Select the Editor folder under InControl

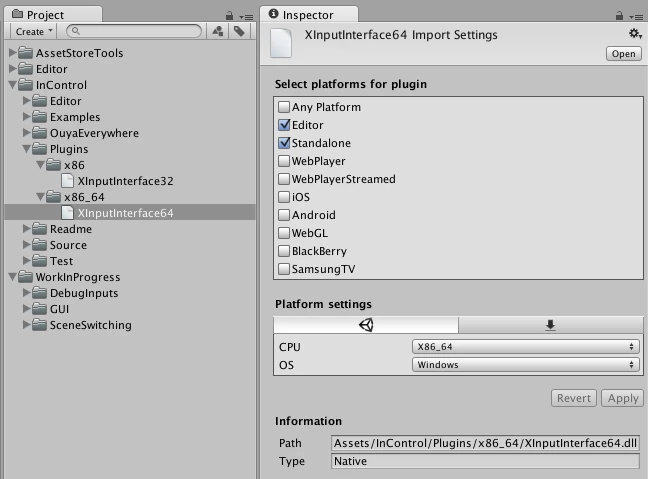[130, 101]
